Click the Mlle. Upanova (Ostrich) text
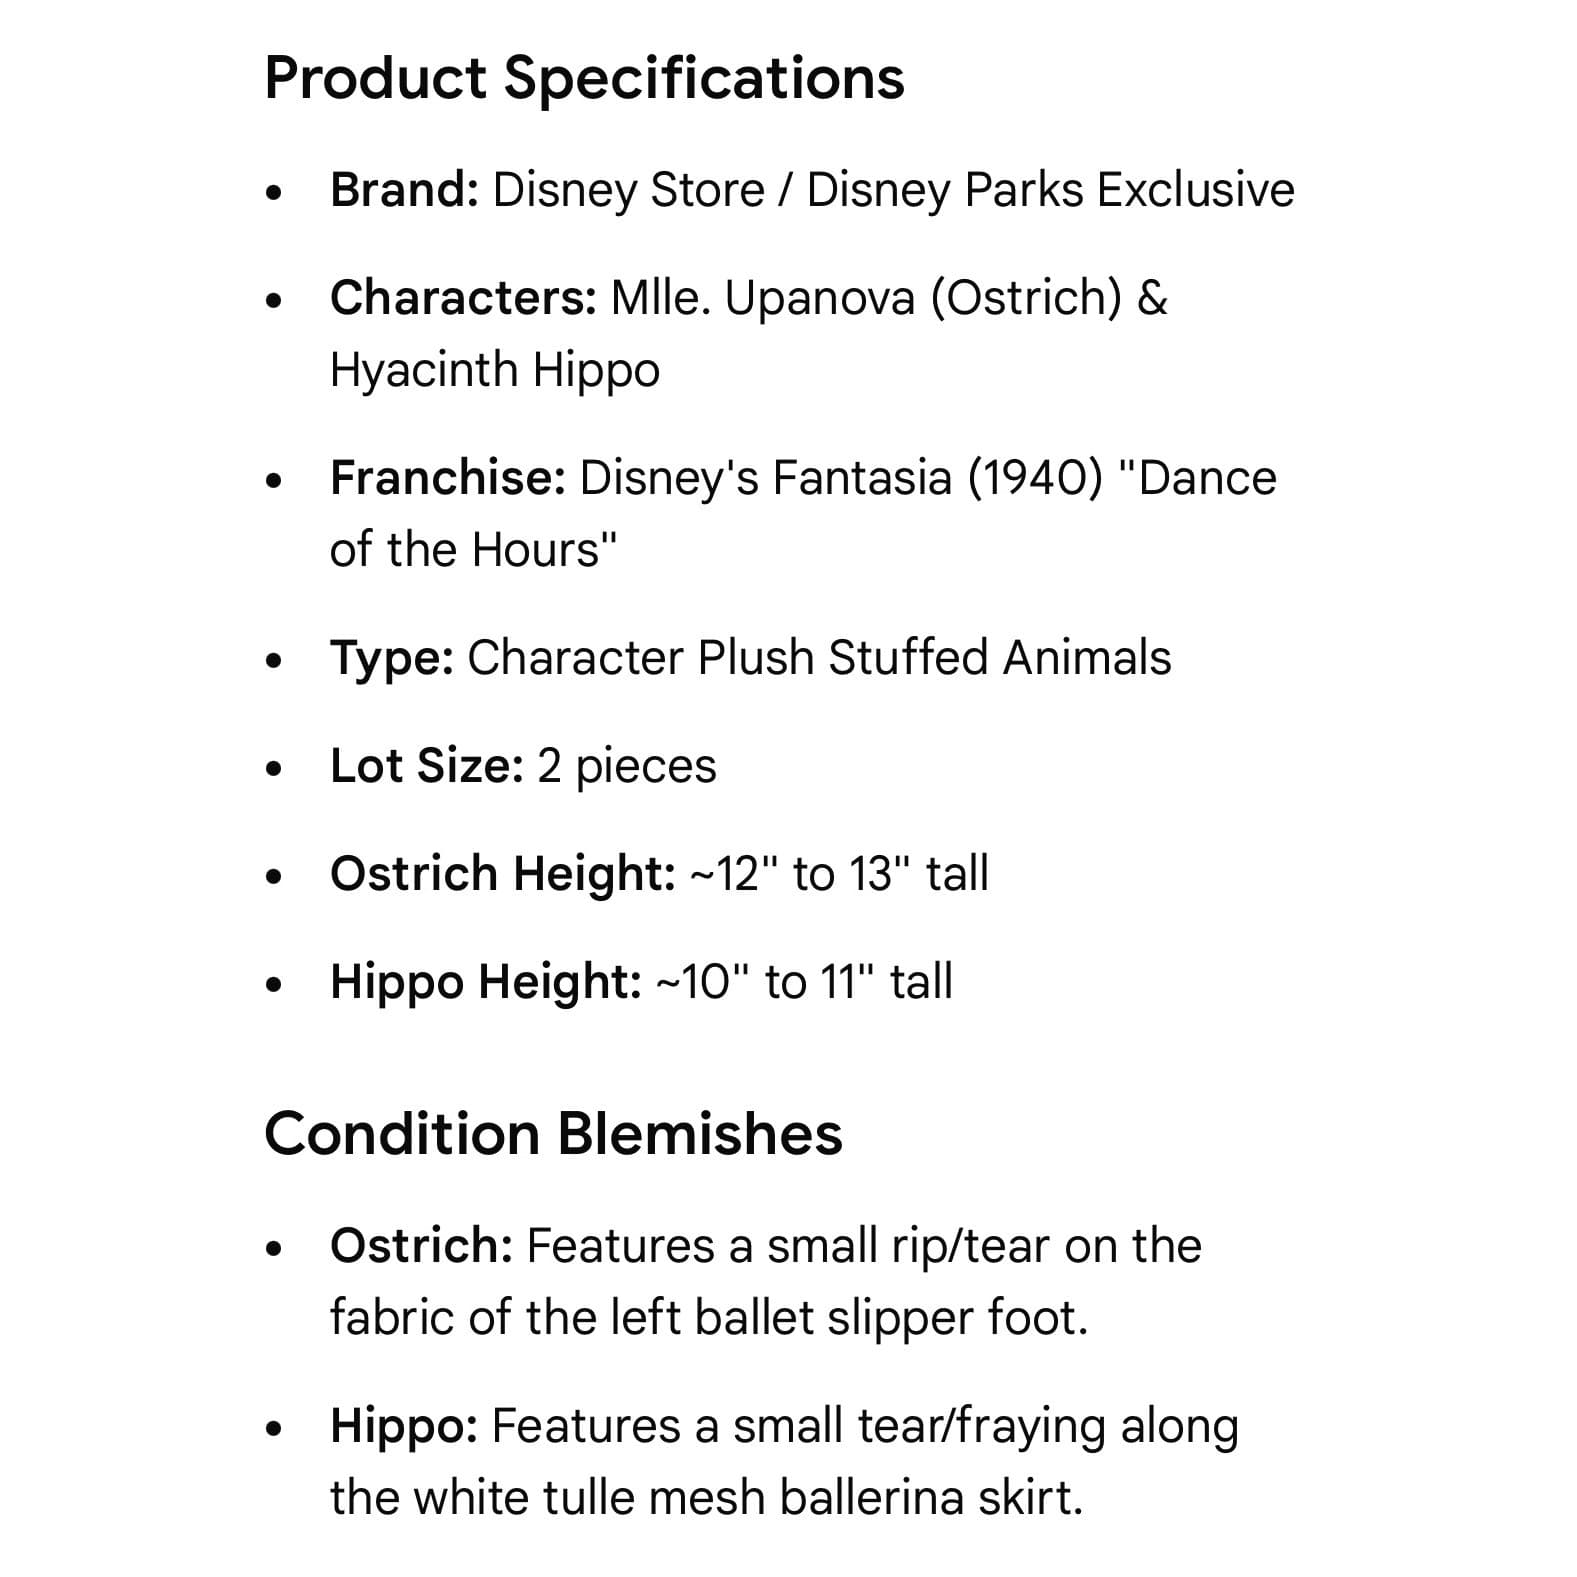This screenshot has width=1577, height=1577. pyautogui.click(x=866, y=298)
